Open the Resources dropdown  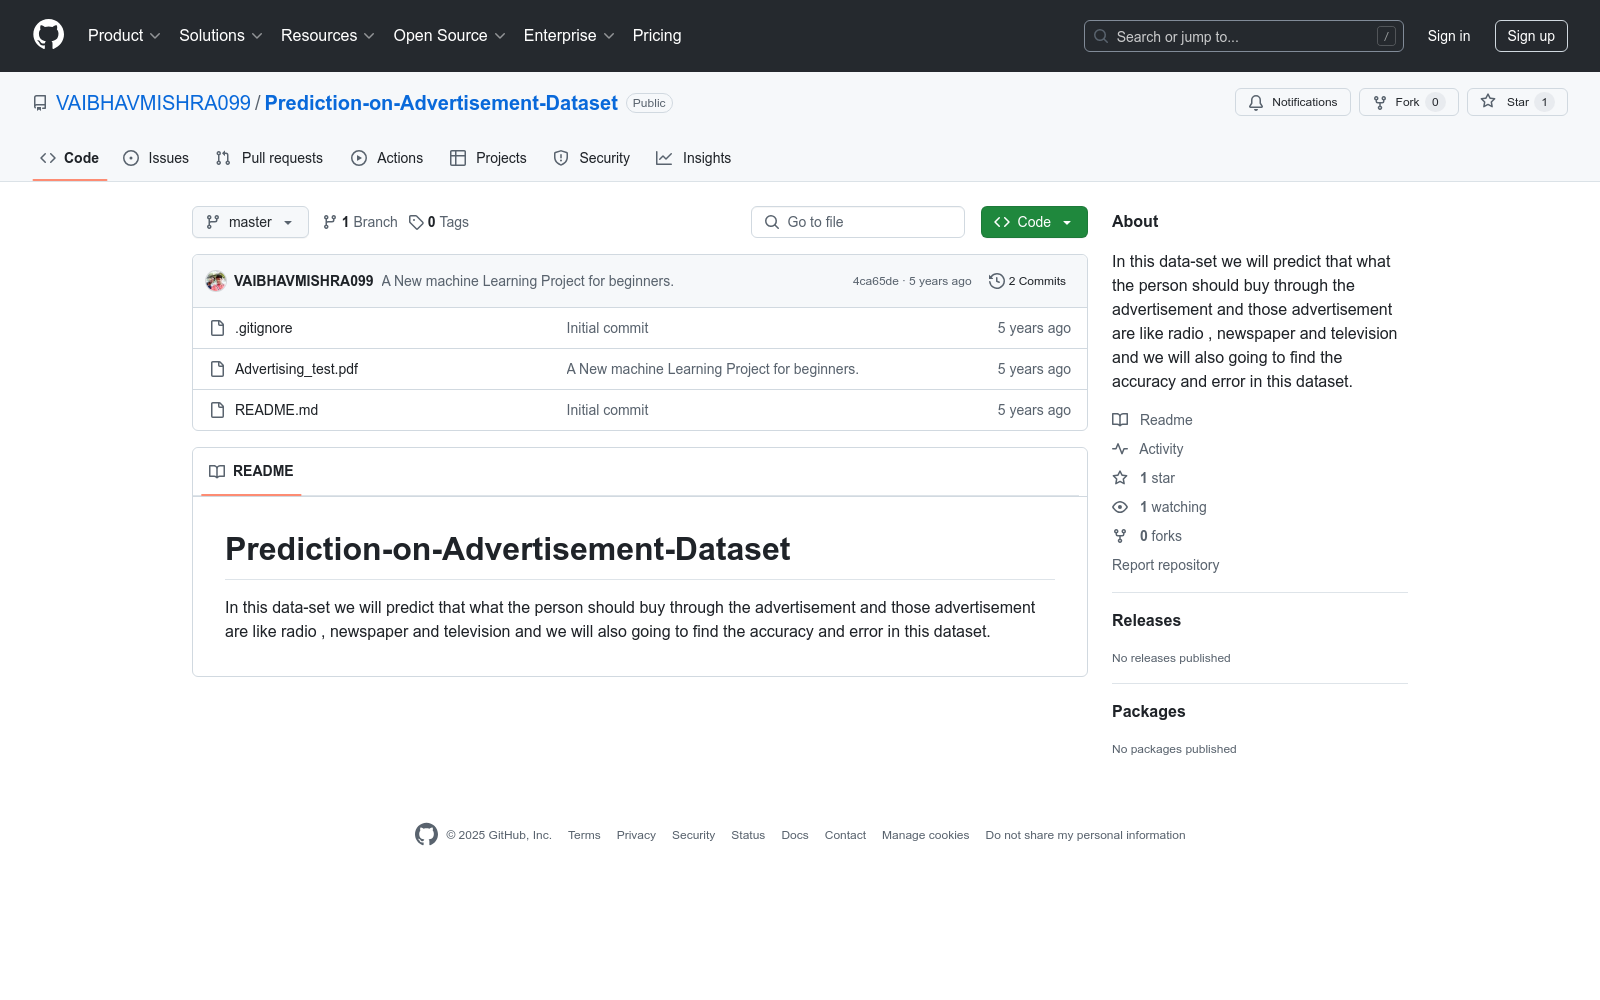pyautogui.click(x=328, y=36)
